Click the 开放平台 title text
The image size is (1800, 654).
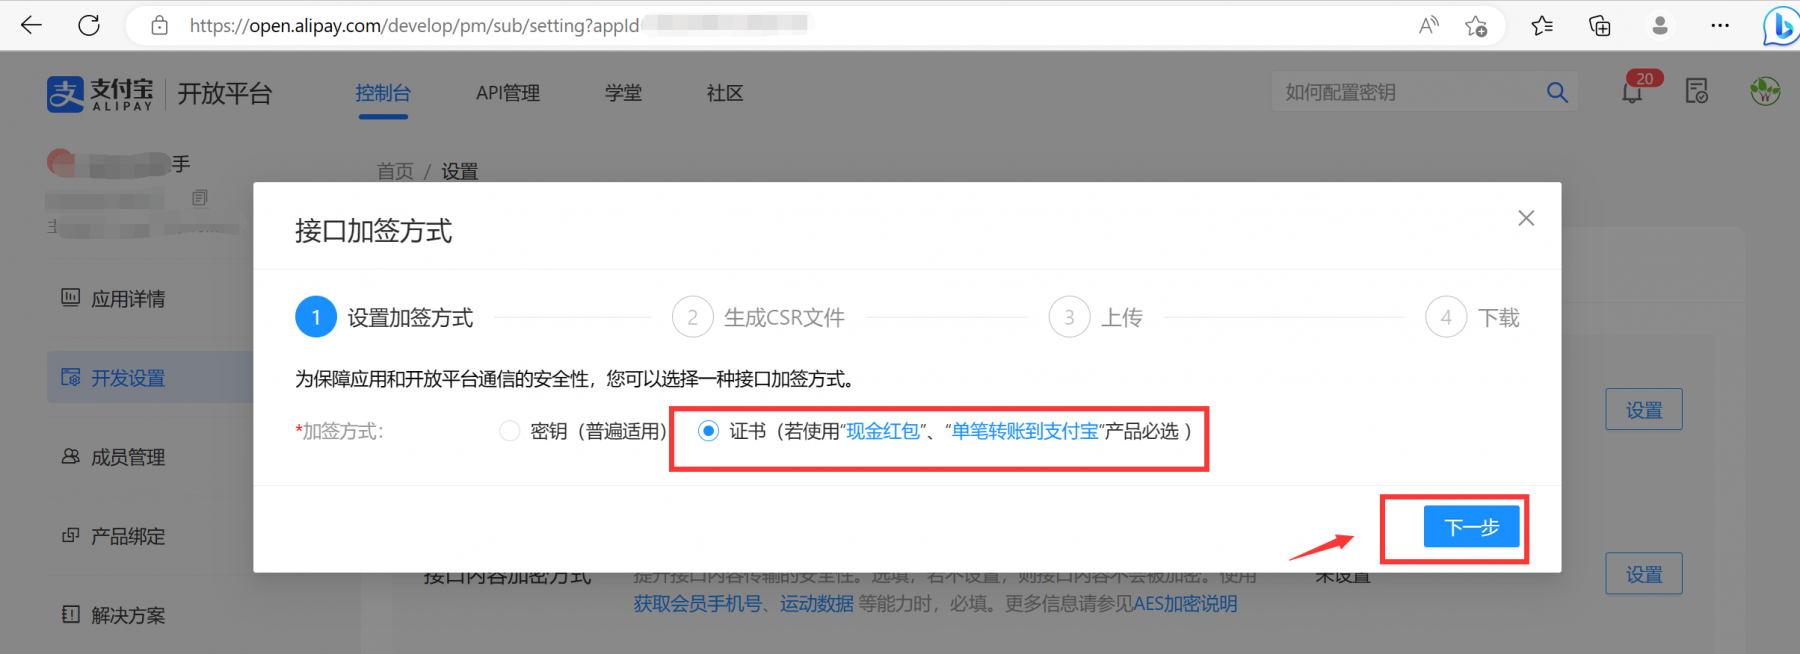[x=225, y=94]
